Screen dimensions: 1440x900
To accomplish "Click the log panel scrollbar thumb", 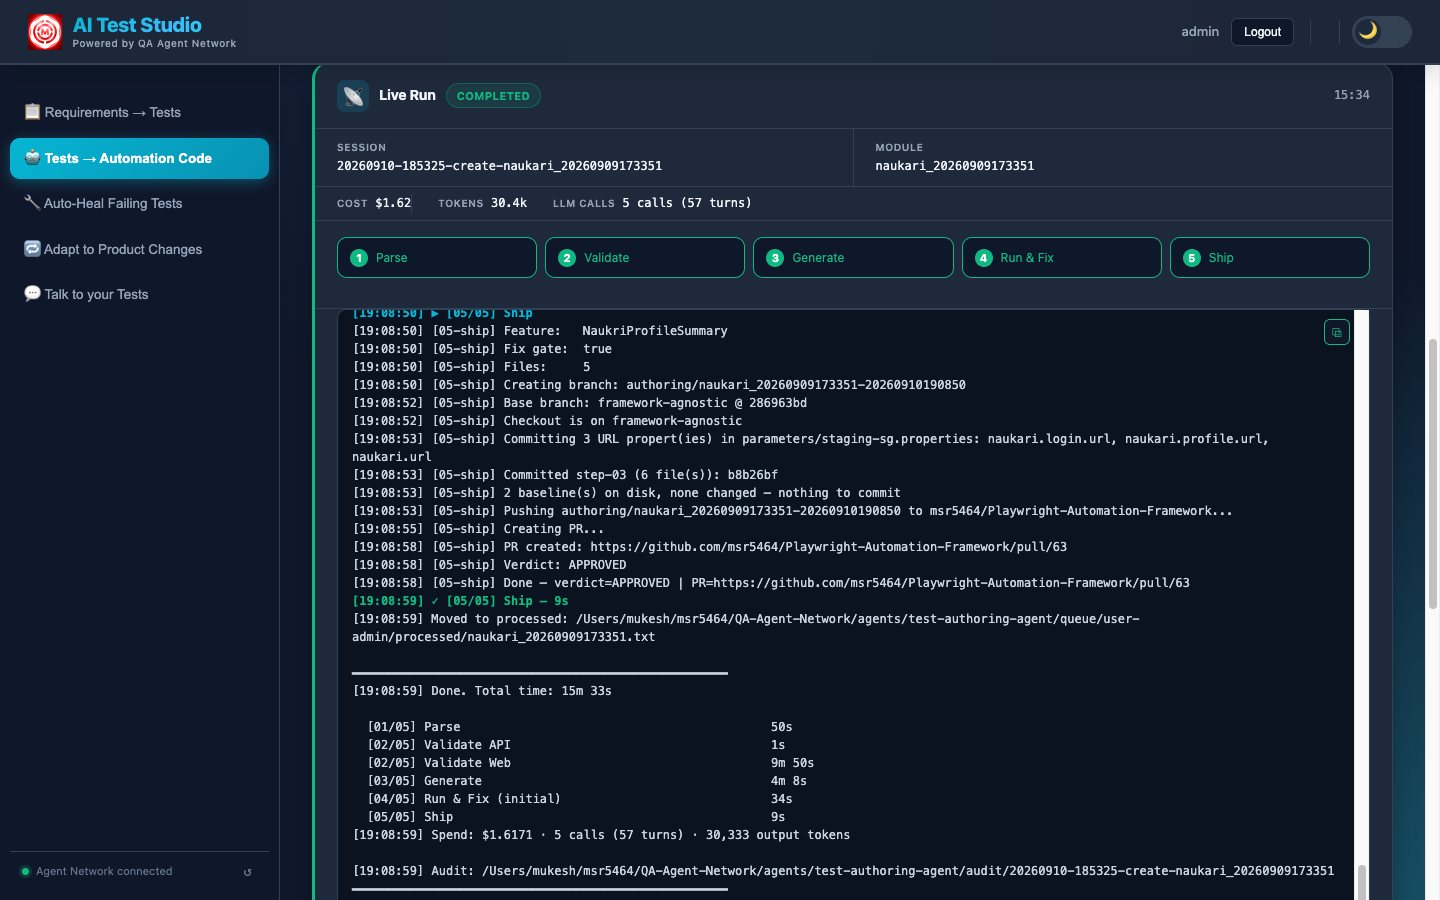I will (x=1361, y=882).
